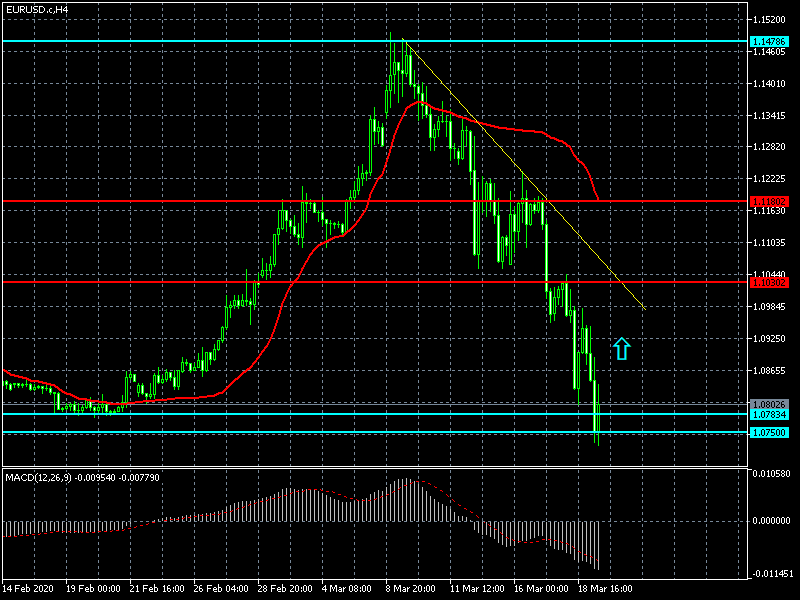This screenshot has height=600, width=800.
Task: Click the 1.13415 price axis label
Action: (x=769, y=116)
